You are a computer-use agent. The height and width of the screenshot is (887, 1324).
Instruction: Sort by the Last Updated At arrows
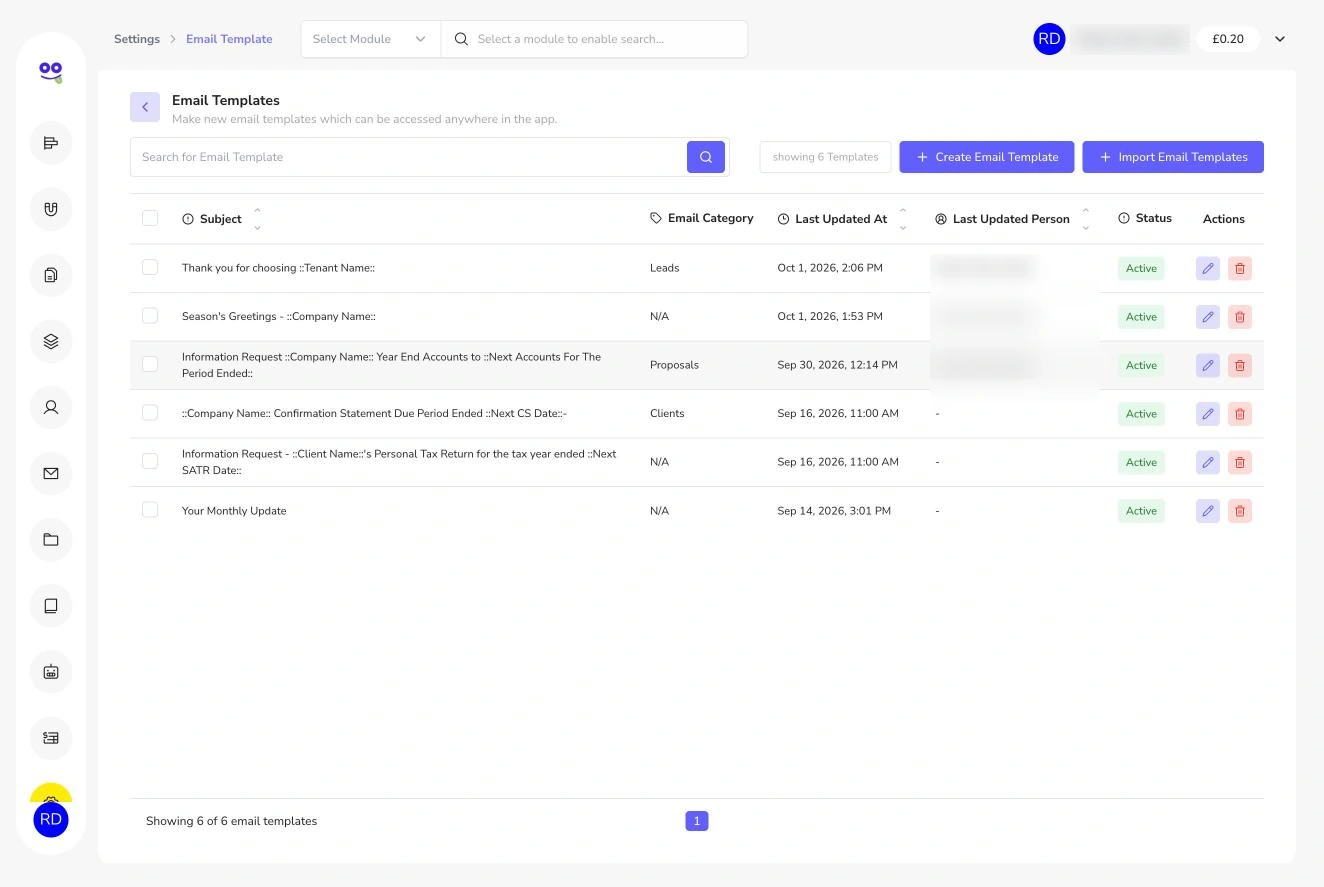coord(903,219)
